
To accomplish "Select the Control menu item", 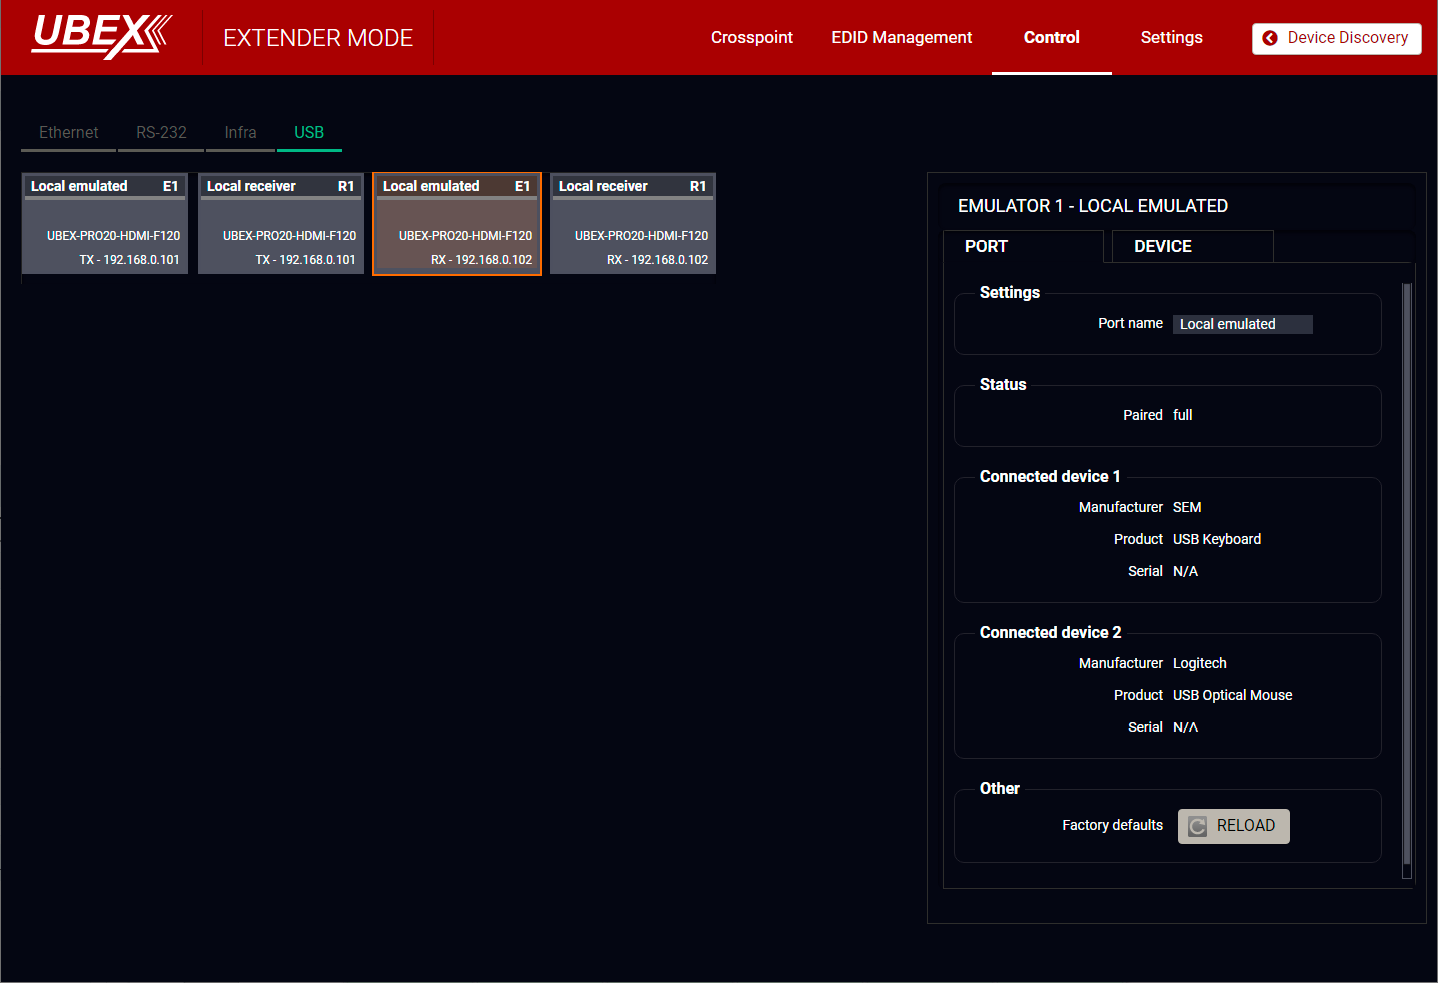I will 1051,37.
